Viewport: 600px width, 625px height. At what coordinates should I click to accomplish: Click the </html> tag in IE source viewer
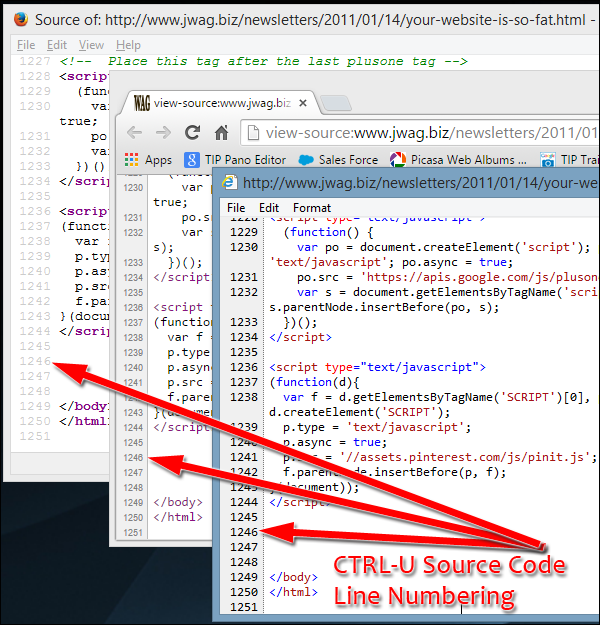point(293,592)
